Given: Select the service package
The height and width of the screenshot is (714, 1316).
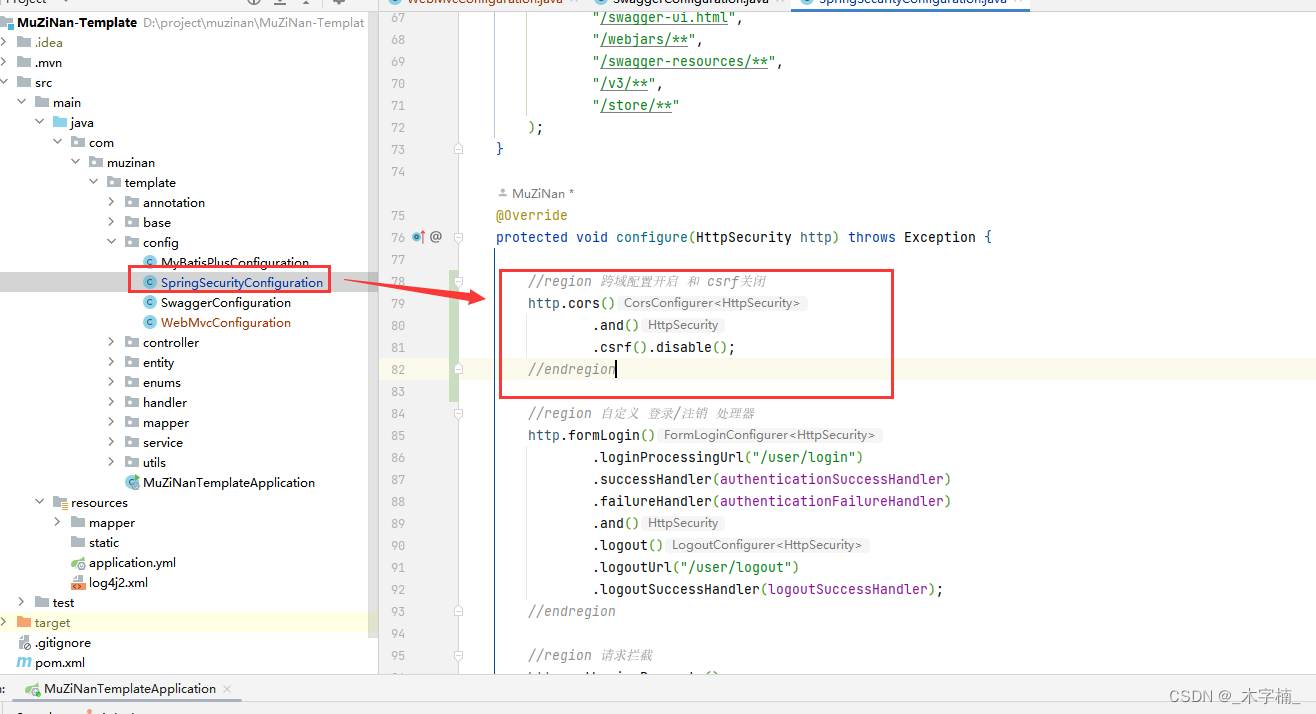Looking at the screenshot, I should pyautogui.click(x=163, y=442).
